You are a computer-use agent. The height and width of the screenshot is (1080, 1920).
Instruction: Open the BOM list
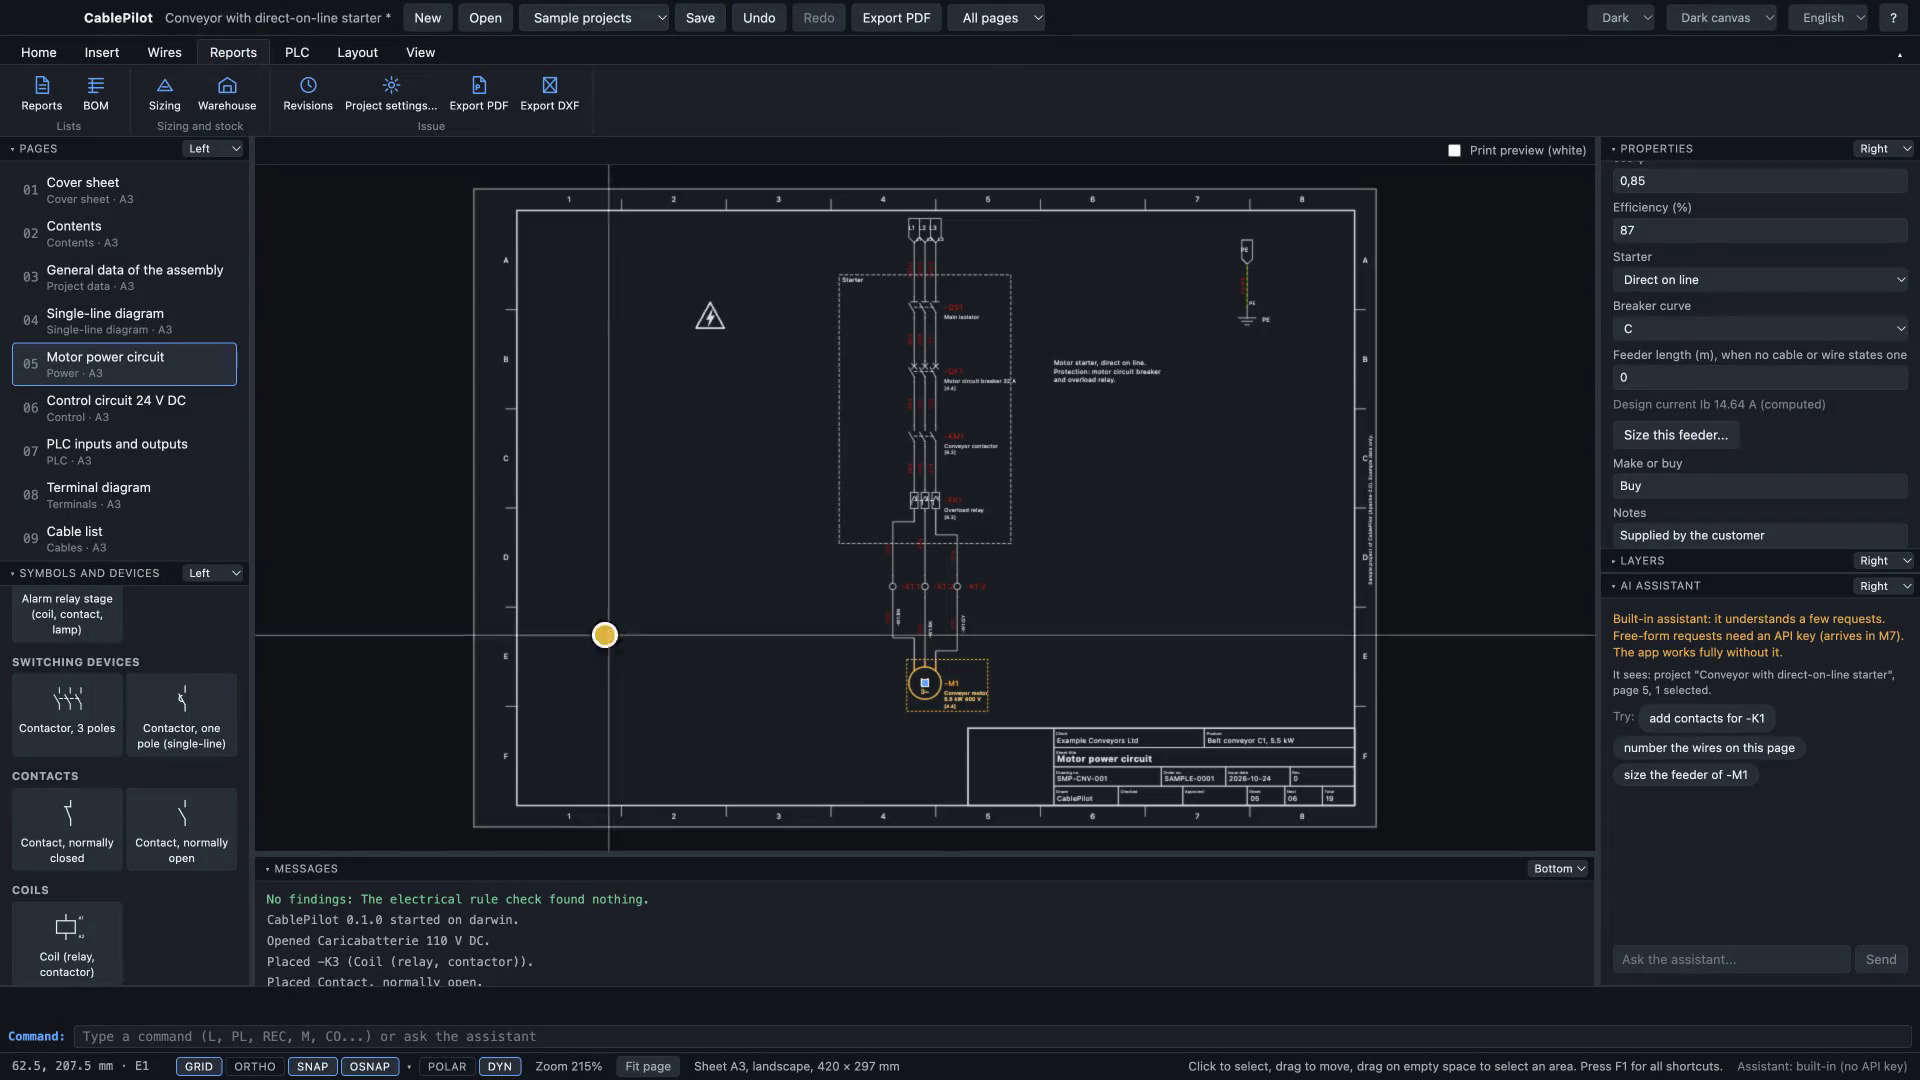(x=96, y=93)
